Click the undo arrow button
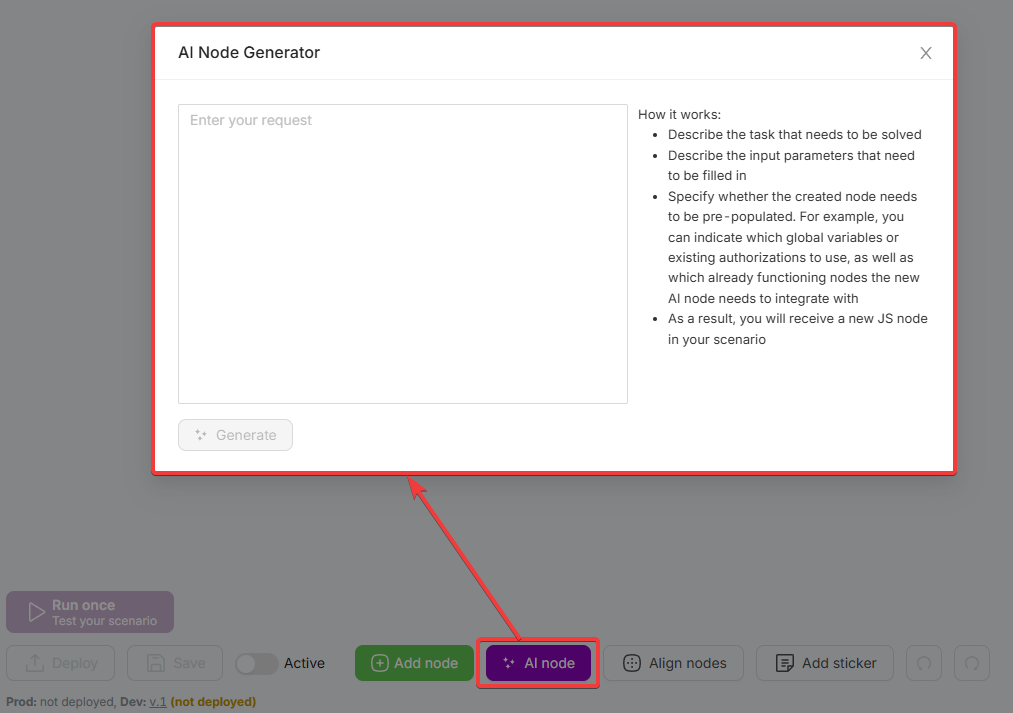This screenshot has width=1013, height=713. [924, 663]
